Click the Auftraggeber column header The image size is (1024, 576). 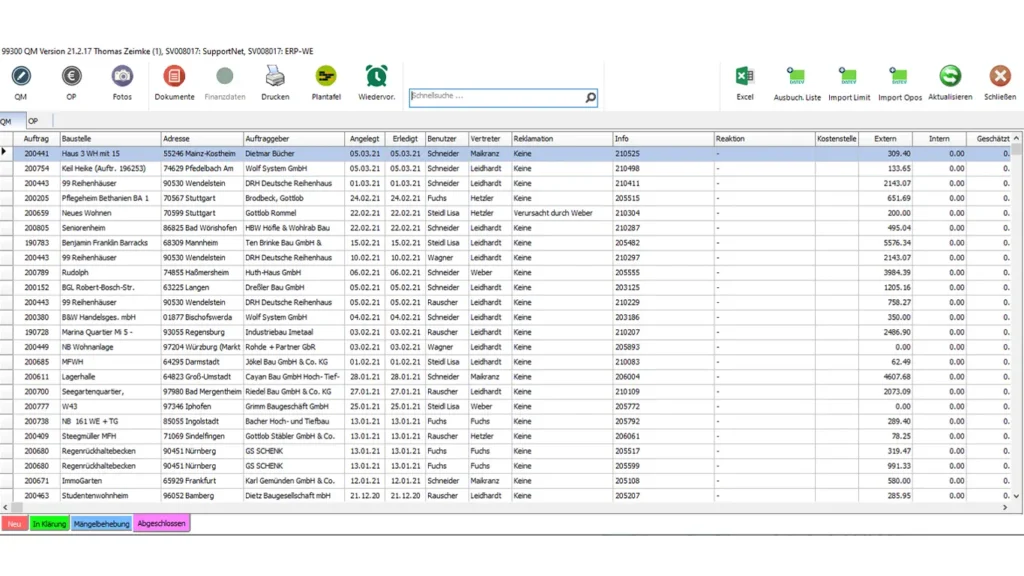(293, 139)
